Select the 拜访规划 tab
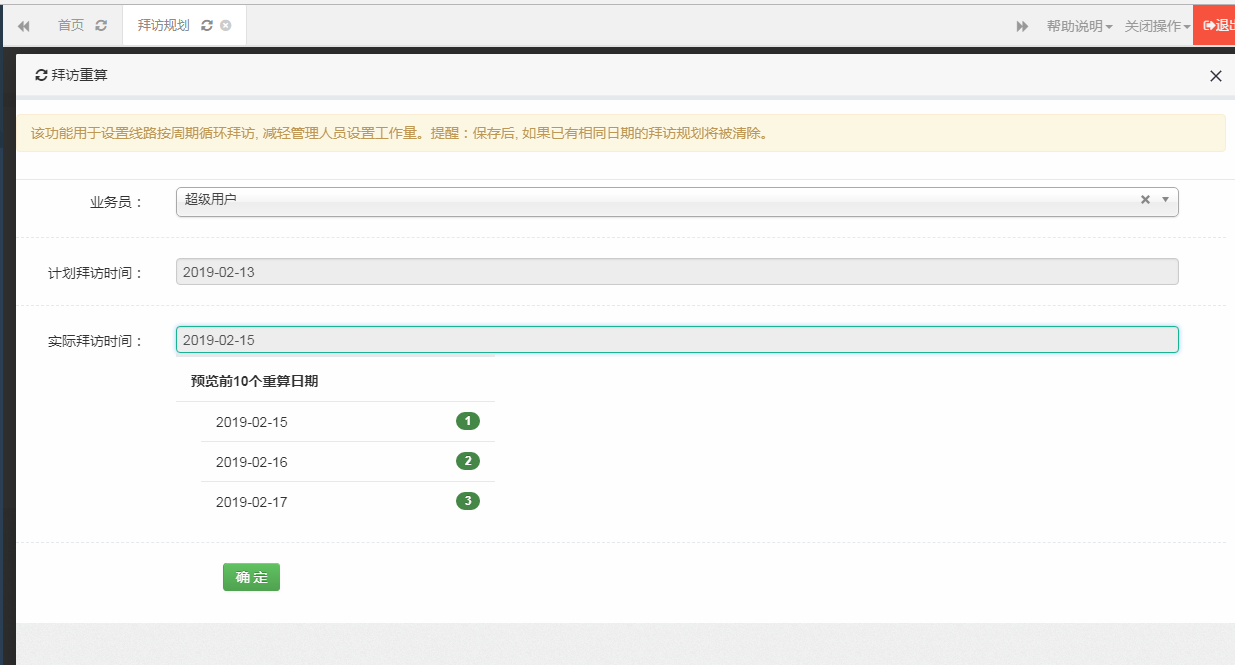Image resolution: width=1235 pixels, height=665 pixels. [x=164, y=26]
